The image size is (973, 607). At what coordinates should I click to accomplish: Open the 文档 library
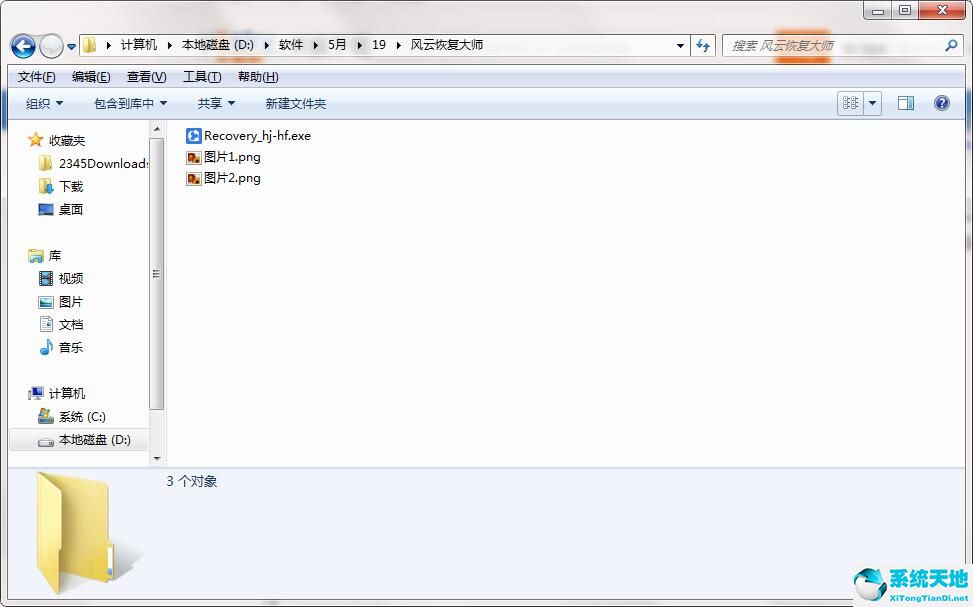coord(71,325)
